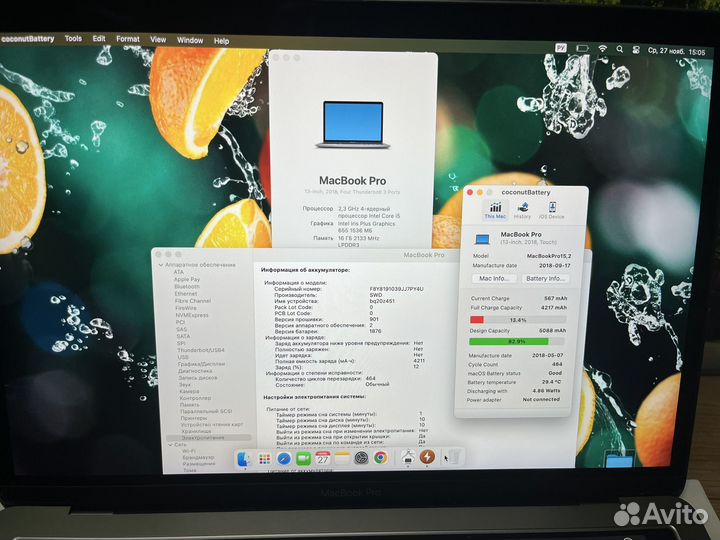Open the This Mac tab in coconutBattery
The height and width of the screenshot is (540, 720).
[x=495, y=211]
